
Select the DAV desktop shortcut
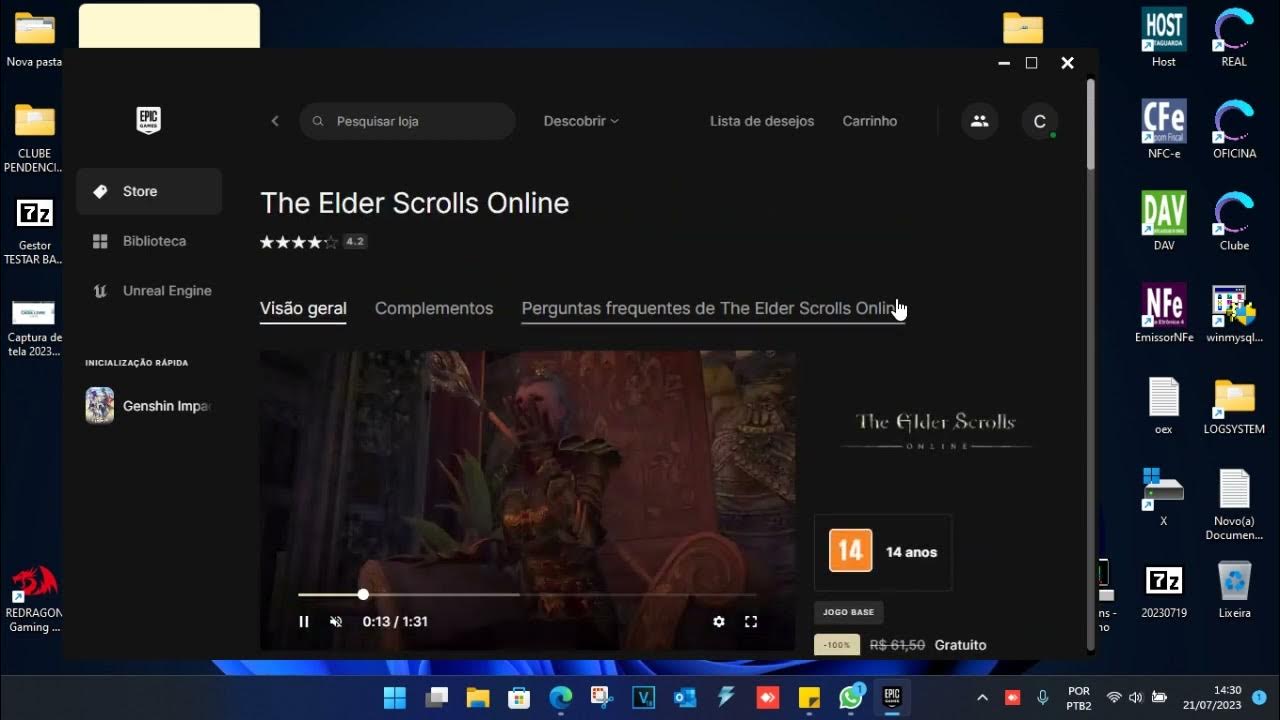coord(1164,220)
